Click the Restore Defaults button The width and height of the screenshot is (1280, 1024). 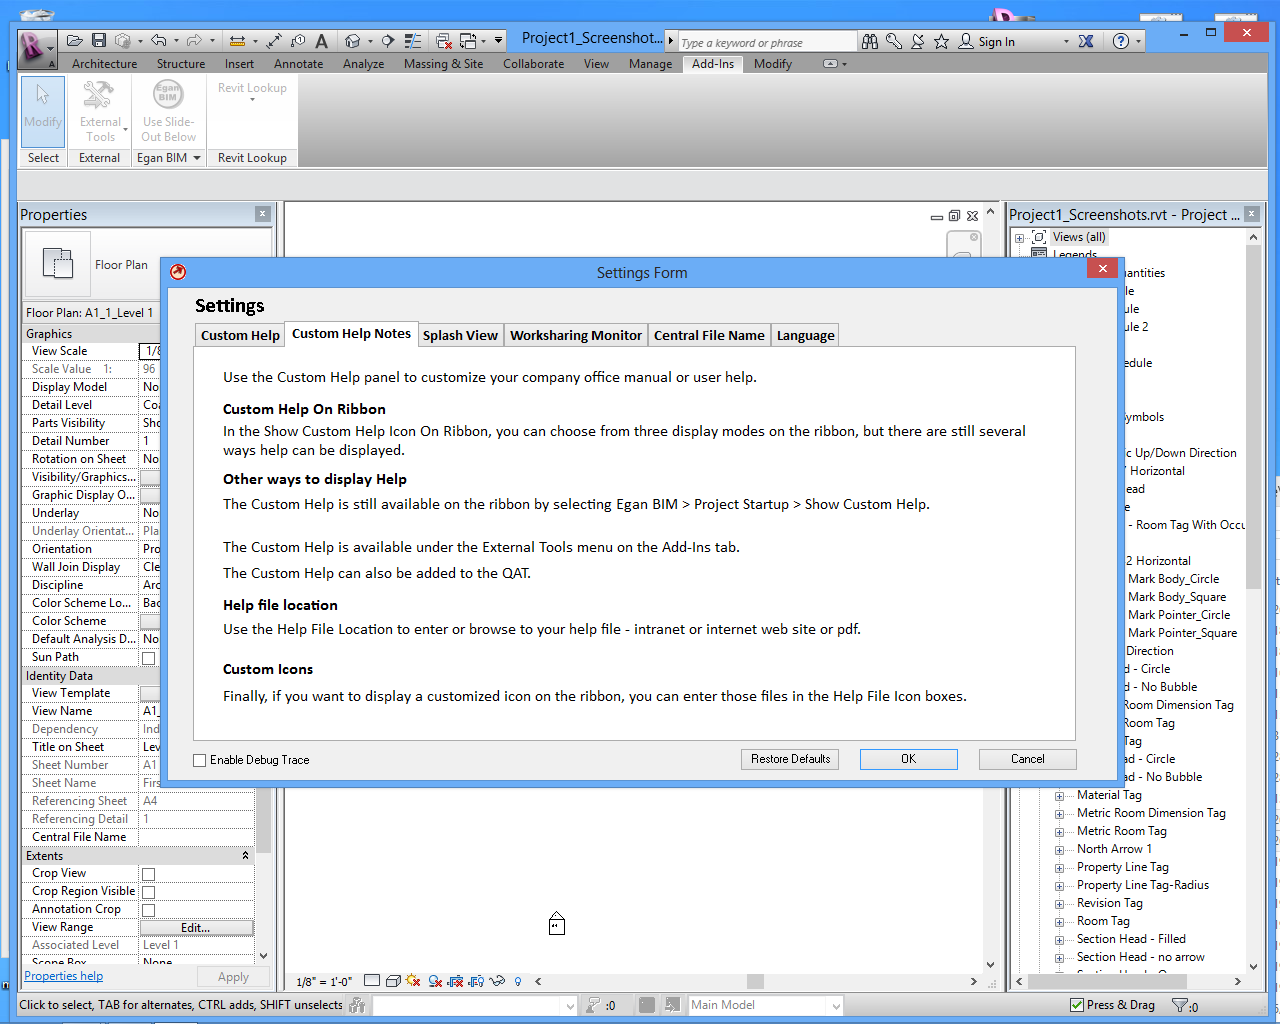click(x=790, y=759)
